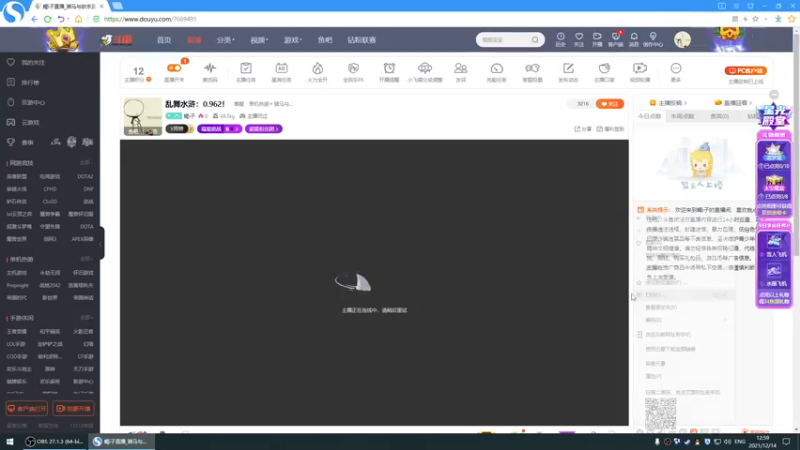Screen dimensions: 800x450
Task: Open the notification bell icon
Action: click(x=634, y=39)
